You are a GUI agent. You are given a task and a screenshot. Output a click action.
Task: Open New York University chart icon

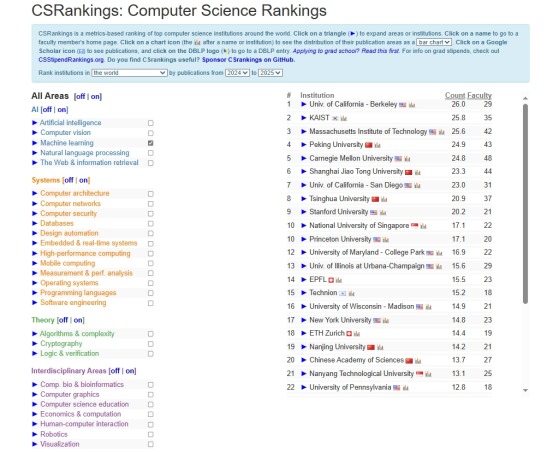[385, 321]
